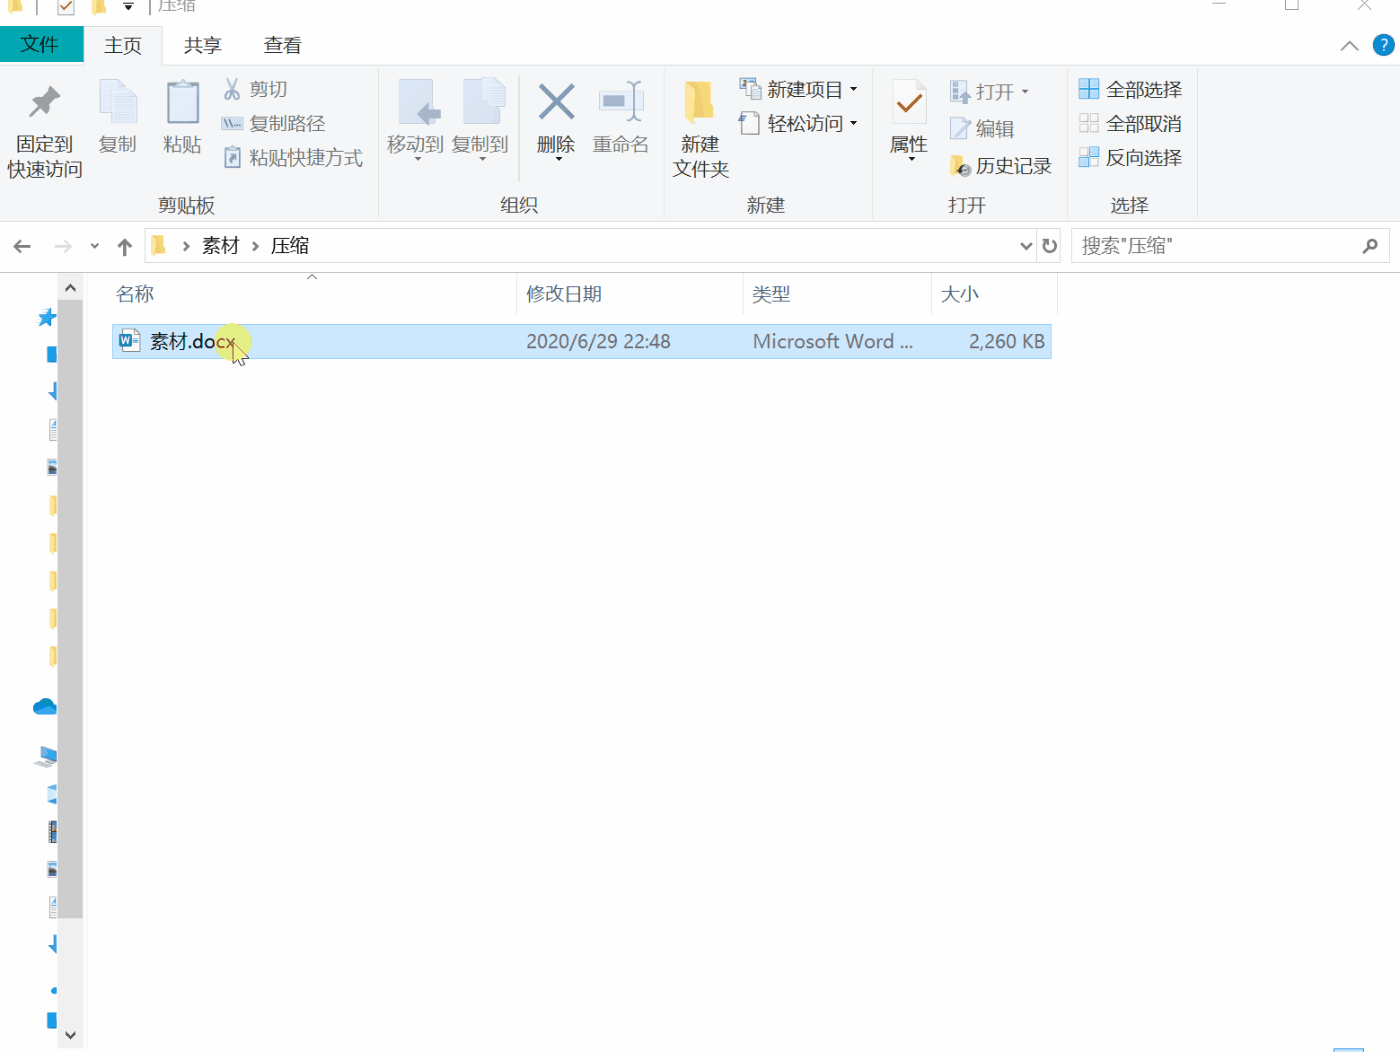
Task: Open the 文件 file menu
Action: click(x=41, y=44)
